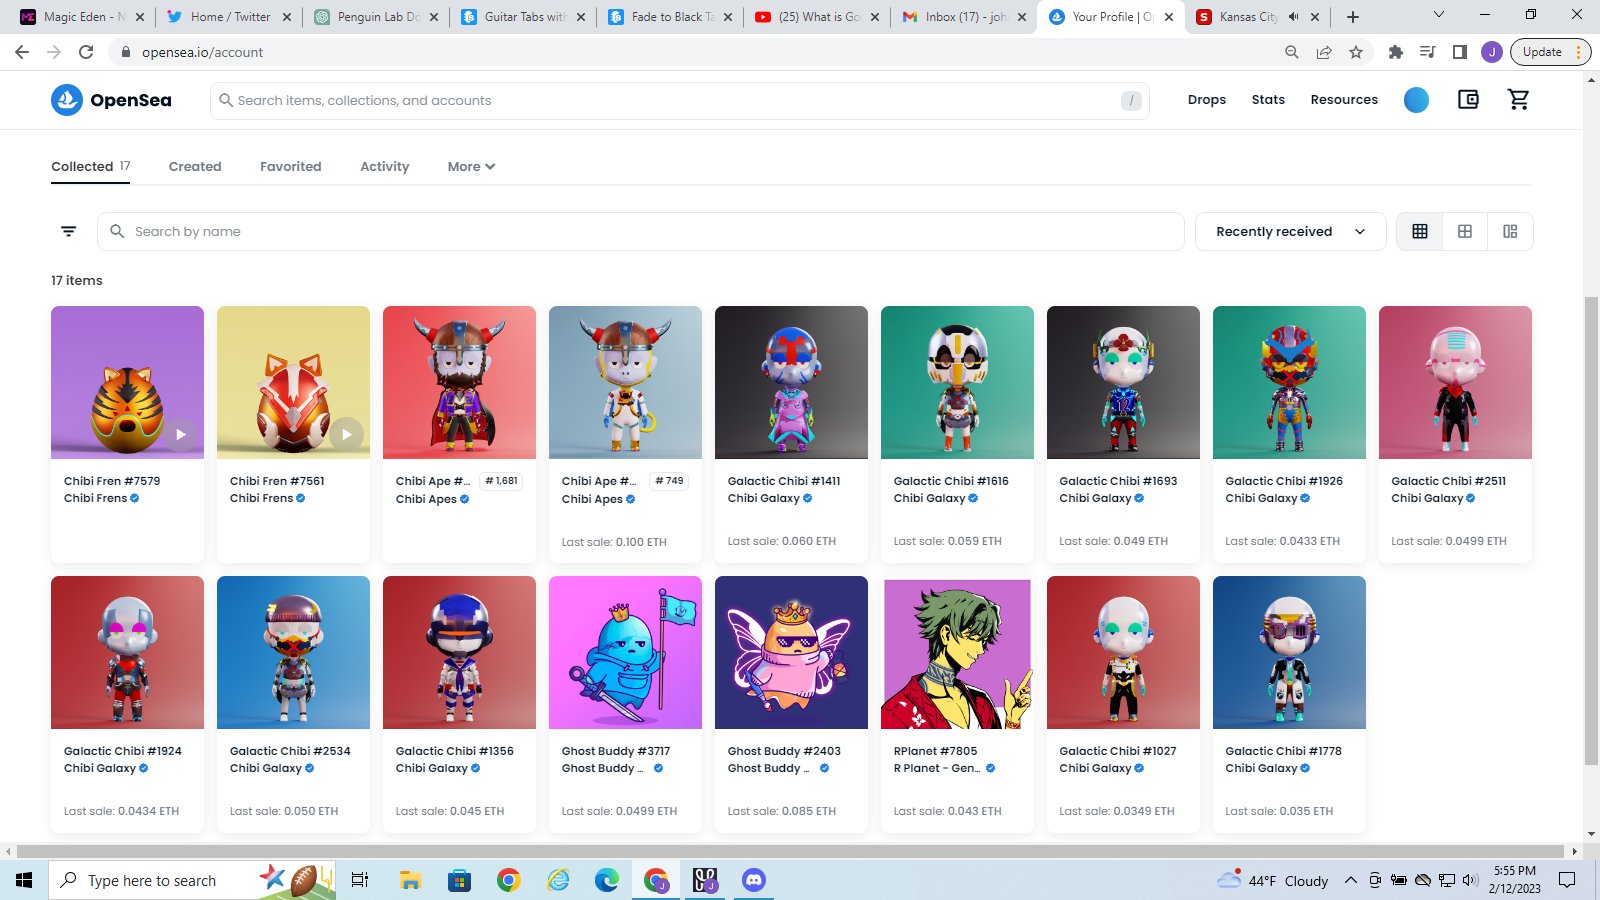The height and width of the screenshot is (900, 1600).
Task: Open Ghost Buddy #3717 title link
Action: (616, 751)
